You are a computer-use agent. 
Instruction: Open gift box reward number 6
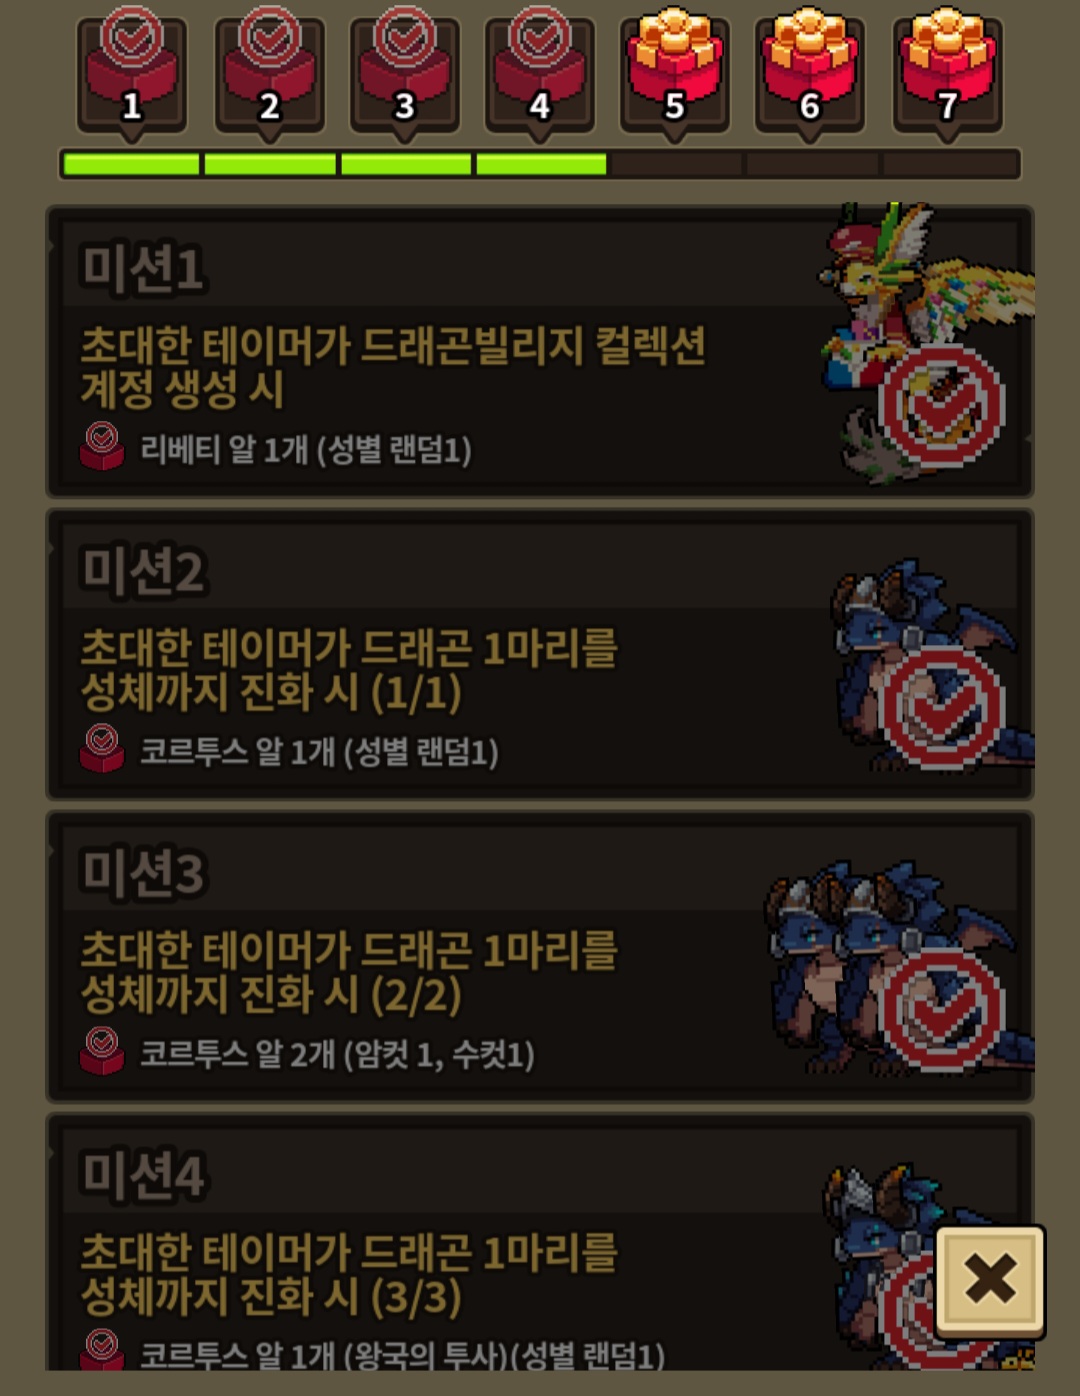pyautogui.click(x=809, y=70)
